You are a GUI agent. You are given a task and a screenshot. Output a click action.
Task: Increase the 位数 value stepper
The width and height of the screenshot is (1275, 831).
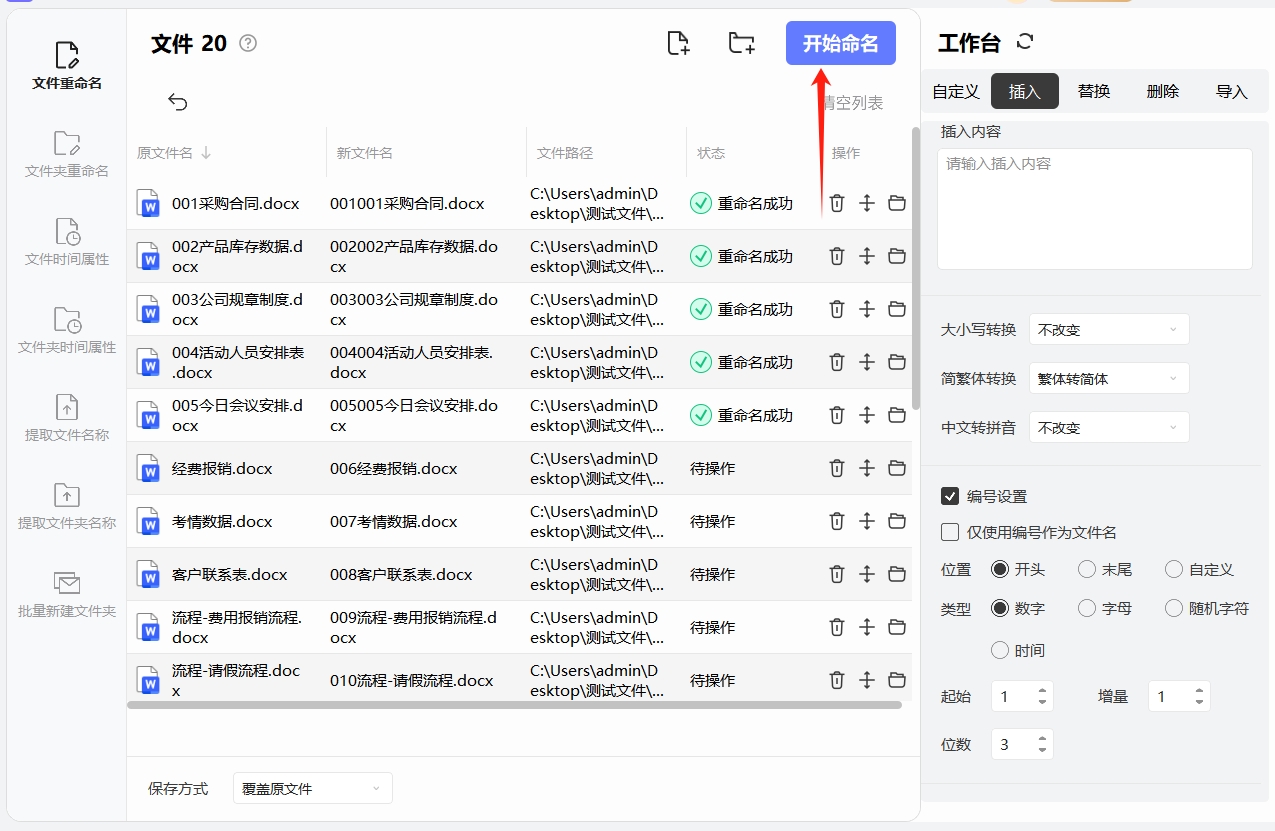click(x=1043, y=739)
